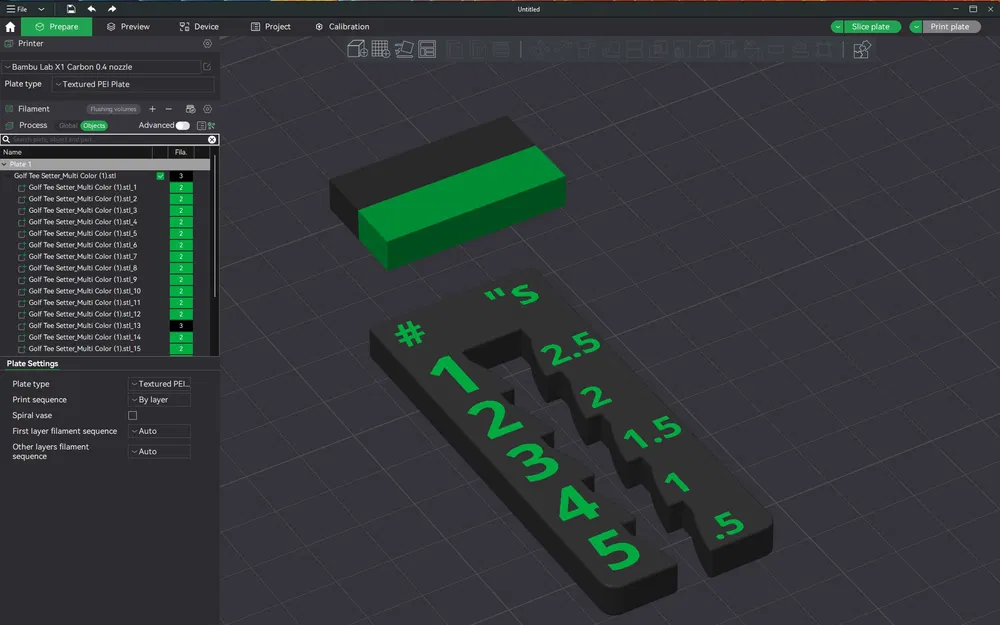This screenshot has width=1000, height=625.
Task: Click the Add model cube icon
Action: point(357,49)
